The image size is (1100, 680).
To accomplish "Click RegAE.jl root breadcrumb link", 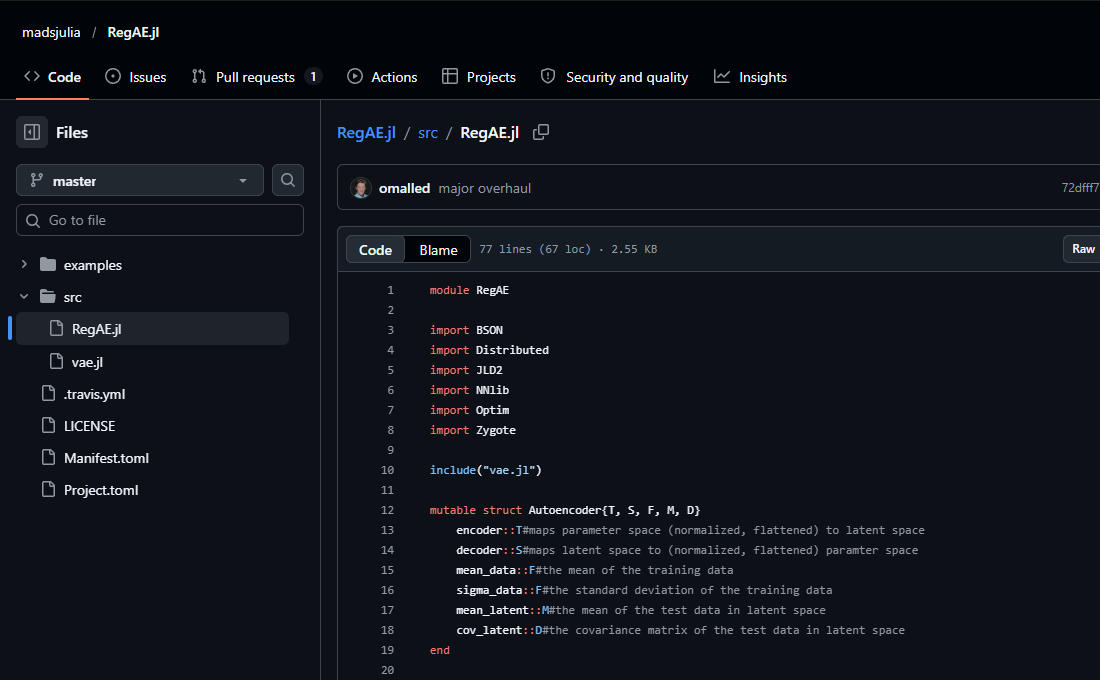I will [x=366, y=133].
